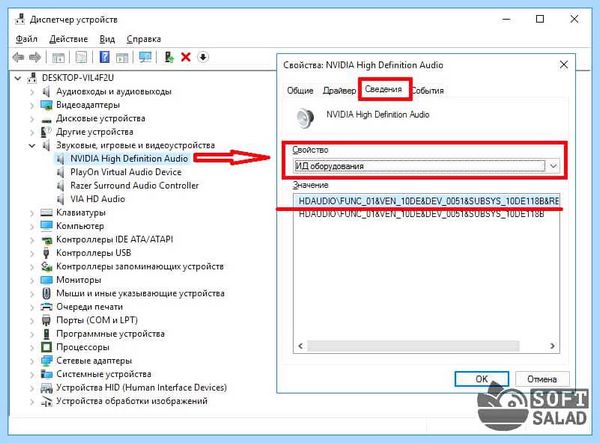600x443 pixels.
Task: Expand Устройства HID category
Action: 32,388
